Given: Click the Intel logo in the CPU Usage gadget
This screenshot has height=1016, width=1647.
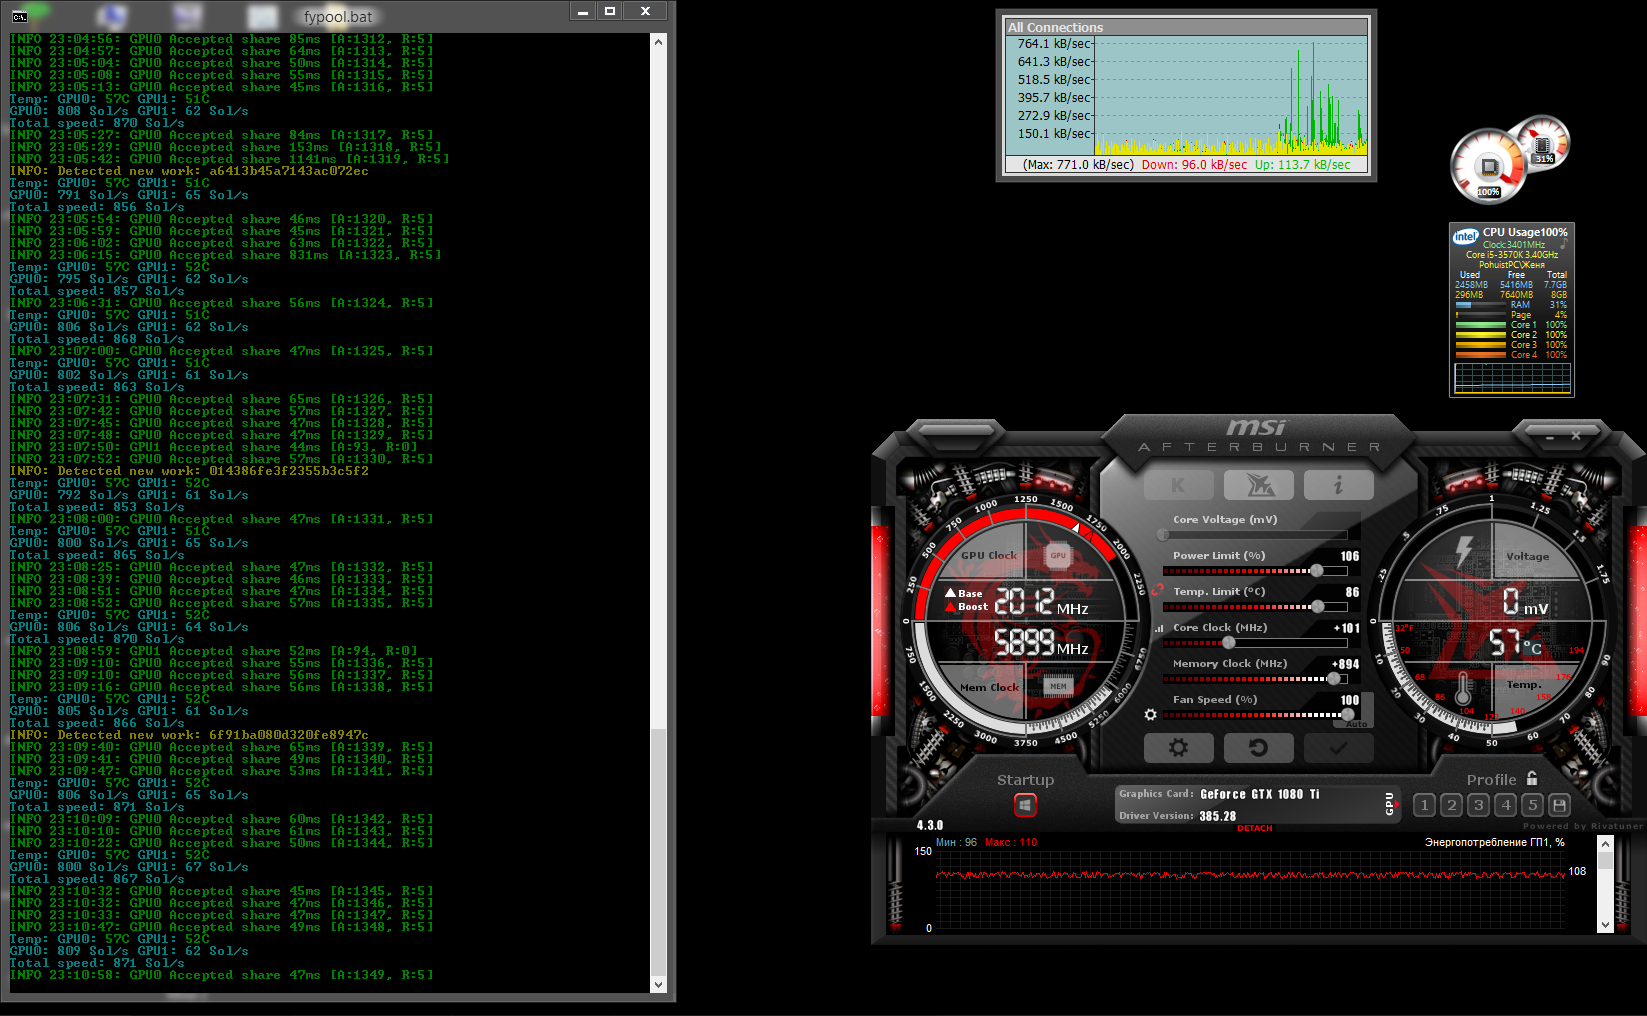Looking at the screenshot, I should pos(1465,236).
